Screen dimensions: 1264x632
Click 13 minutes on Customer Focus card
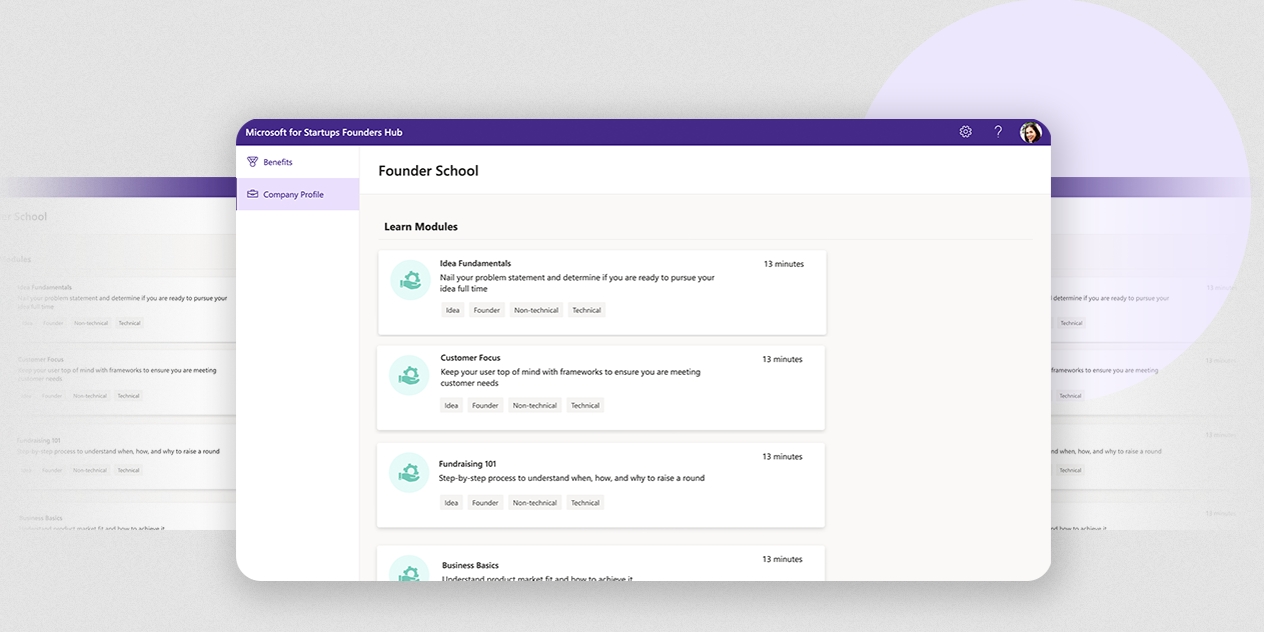pos(783,359)
